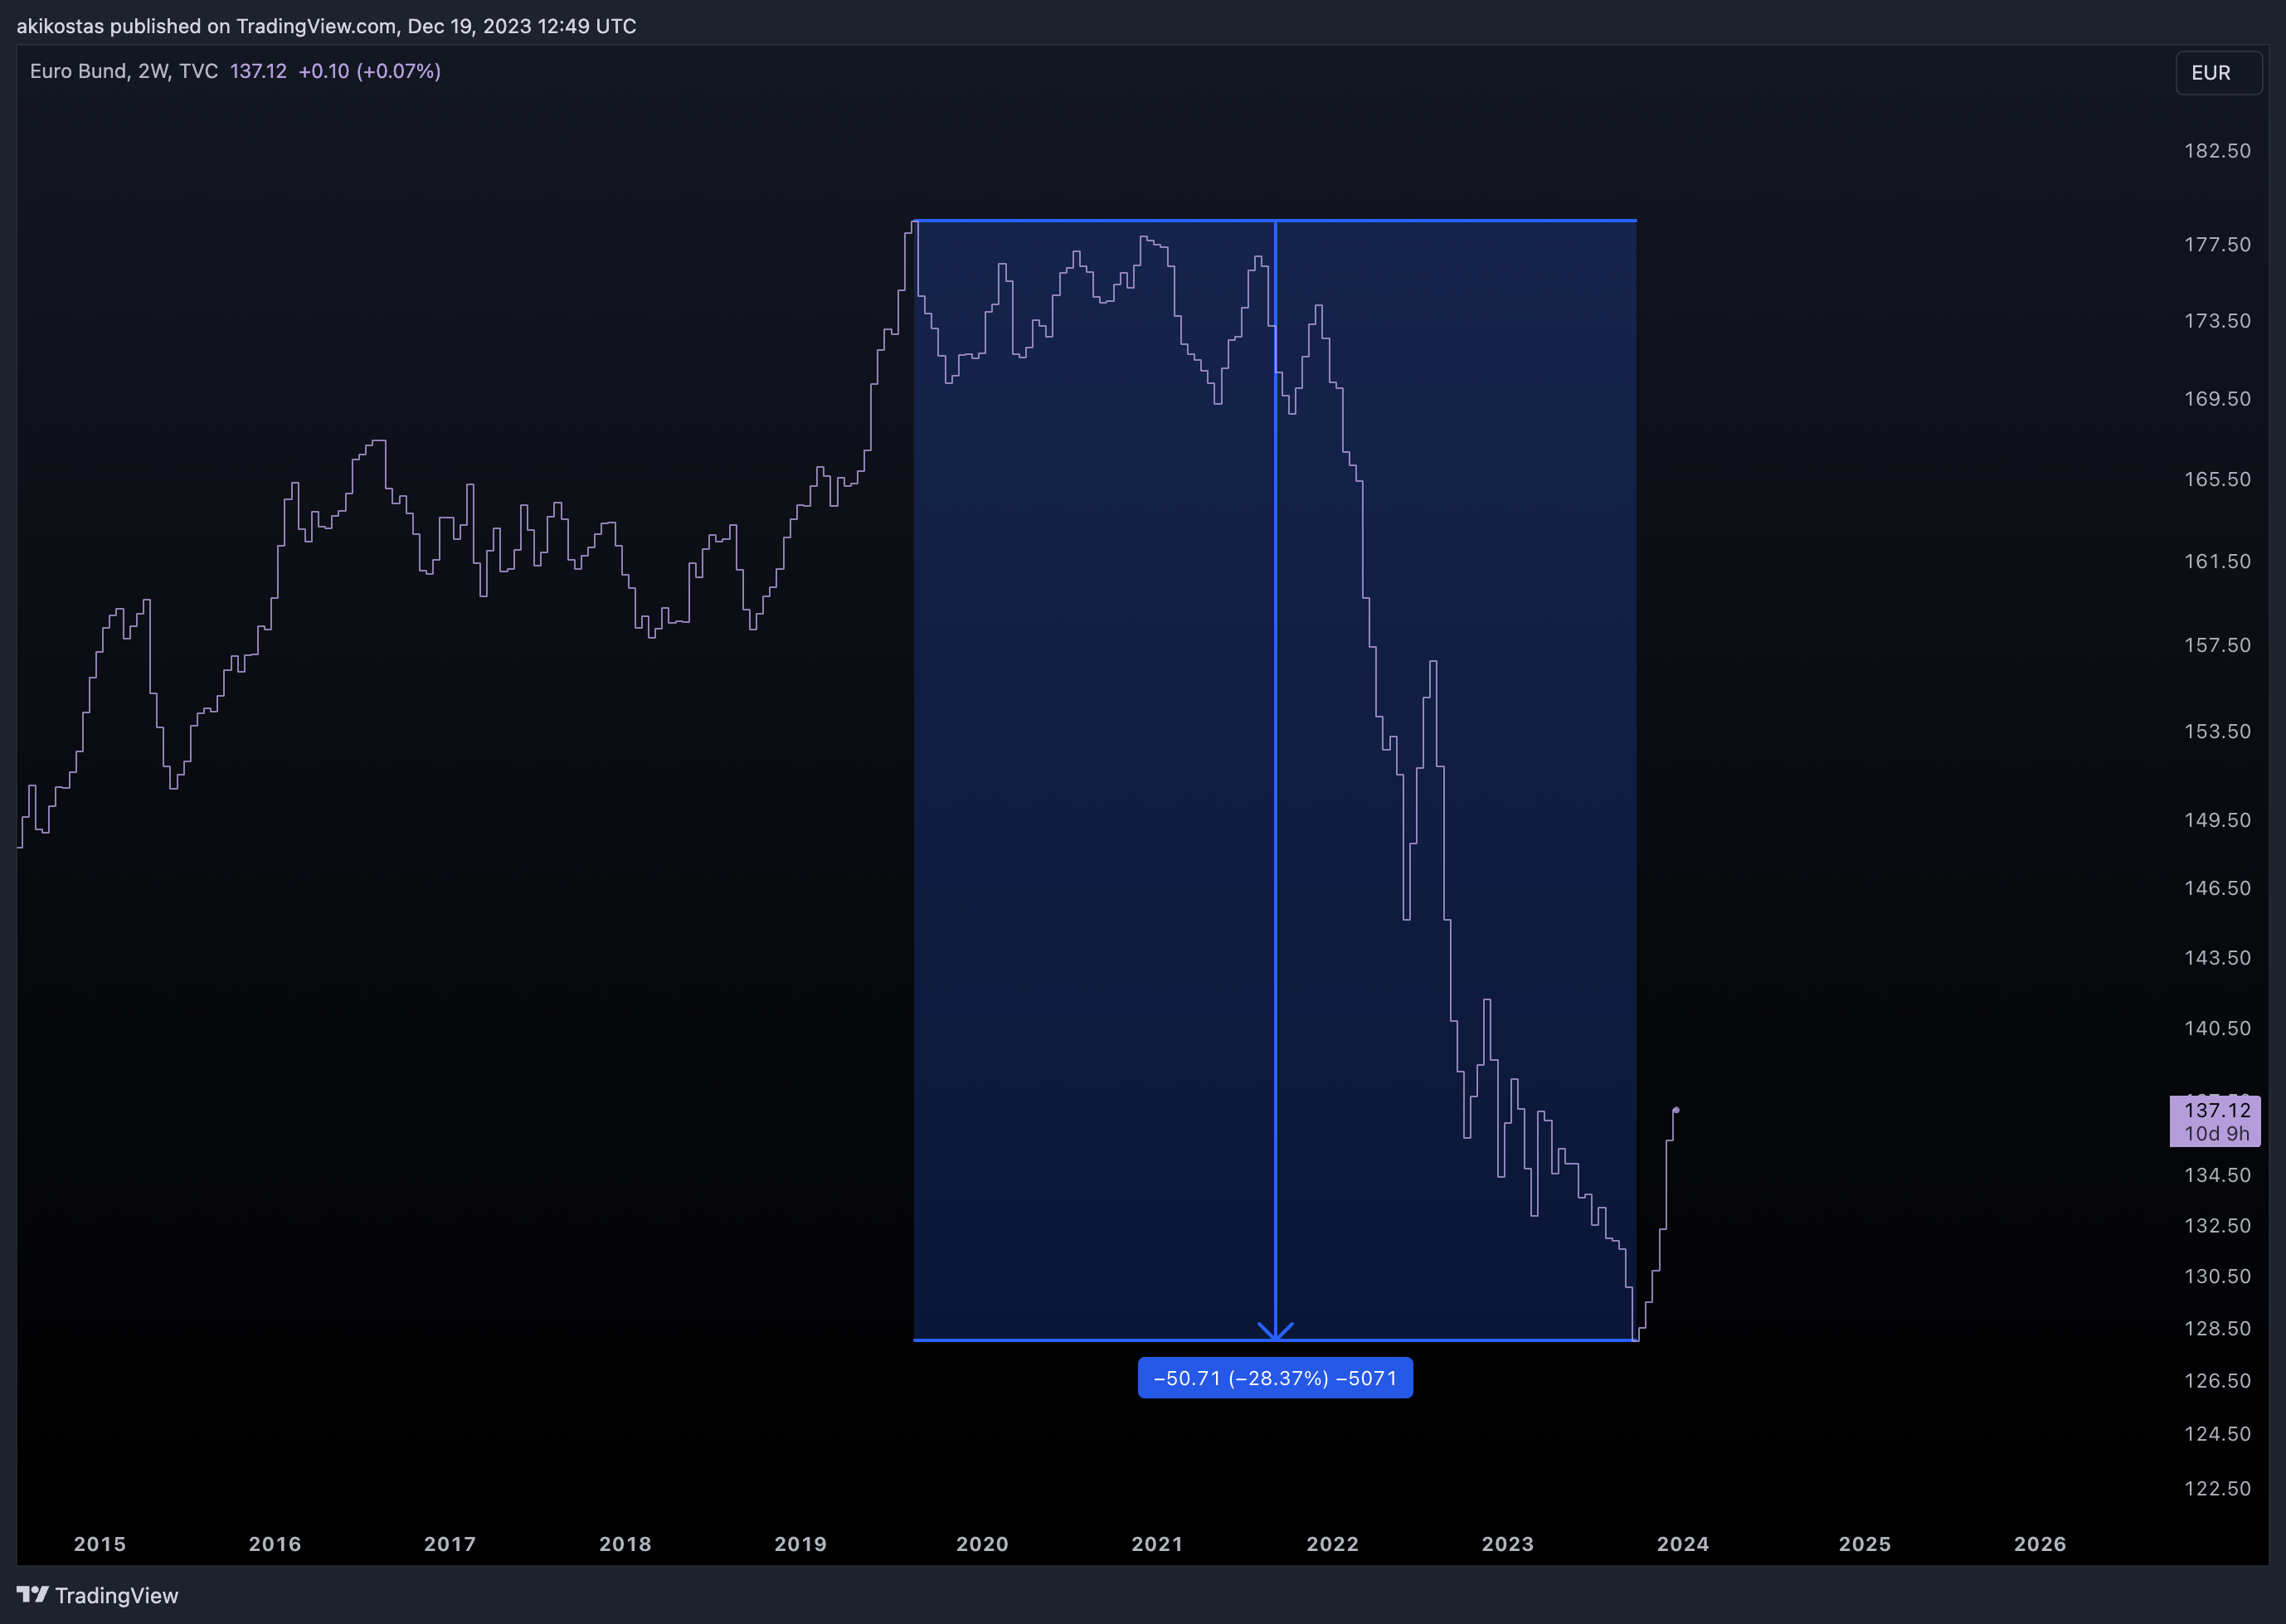Click the 2017 time axis label
The height and width of the screenshot is (1624, 2286).
(450, 1544)
